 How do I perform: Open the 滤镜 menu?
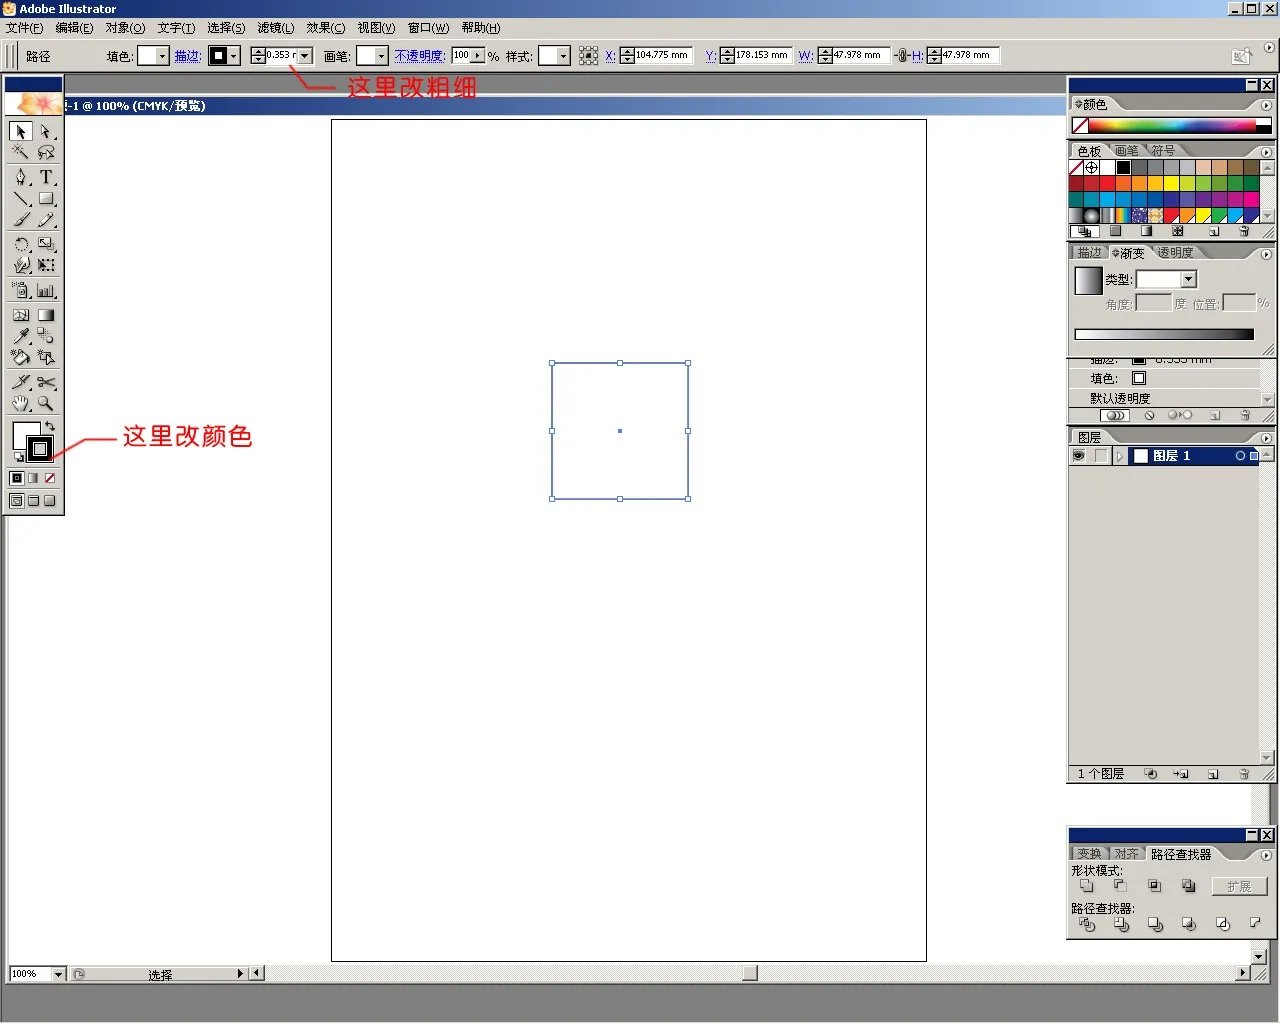[x=275, y=27]
